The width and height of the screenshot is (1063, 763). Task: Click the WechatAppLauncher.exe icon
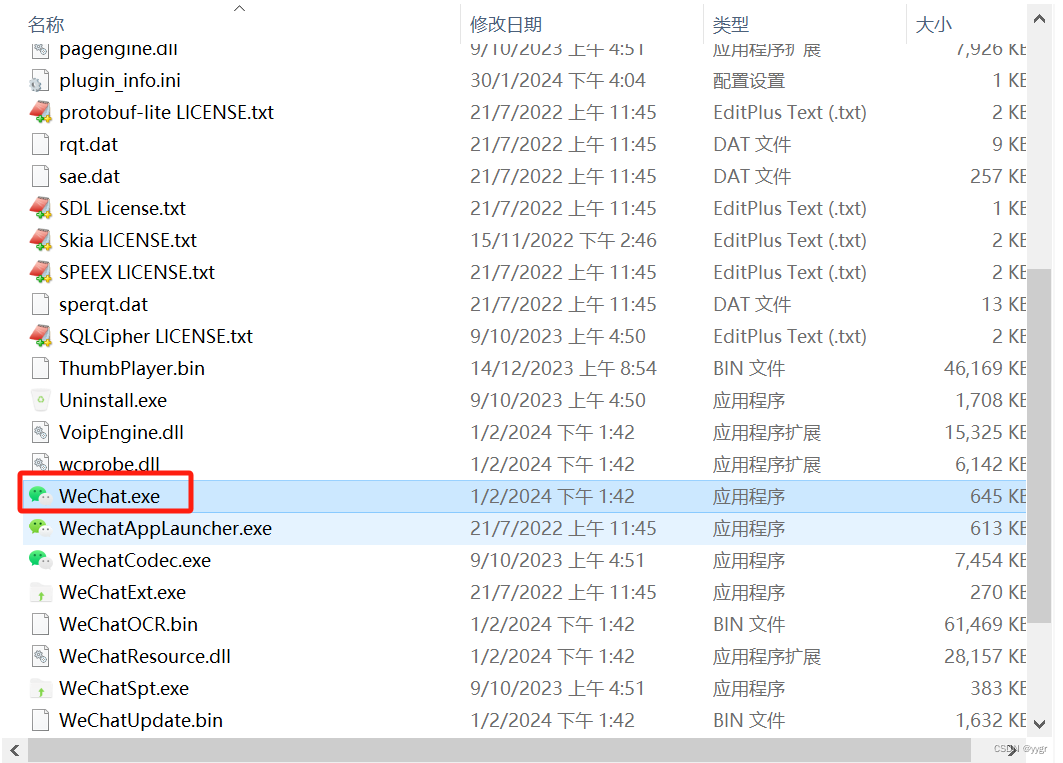pyautogui.click(x=40, y=528)
